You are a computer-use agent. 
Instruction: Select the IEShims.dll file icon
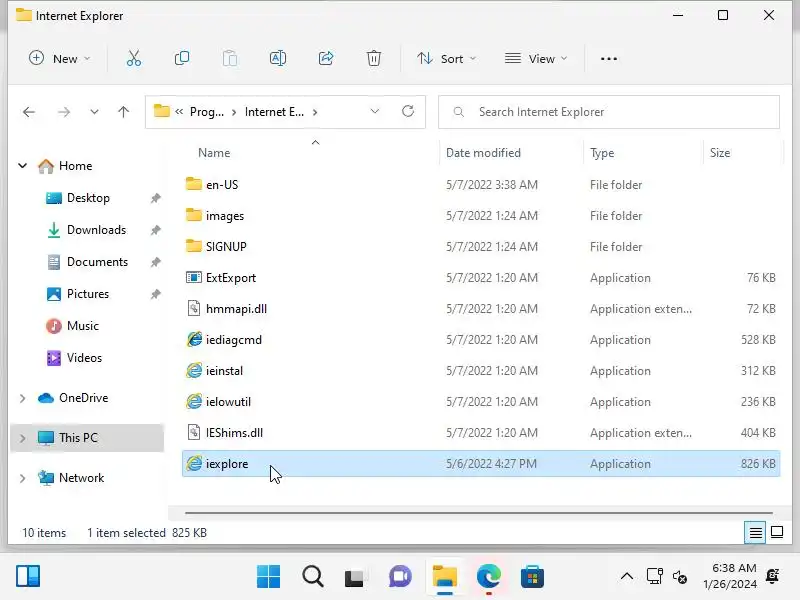194,432
